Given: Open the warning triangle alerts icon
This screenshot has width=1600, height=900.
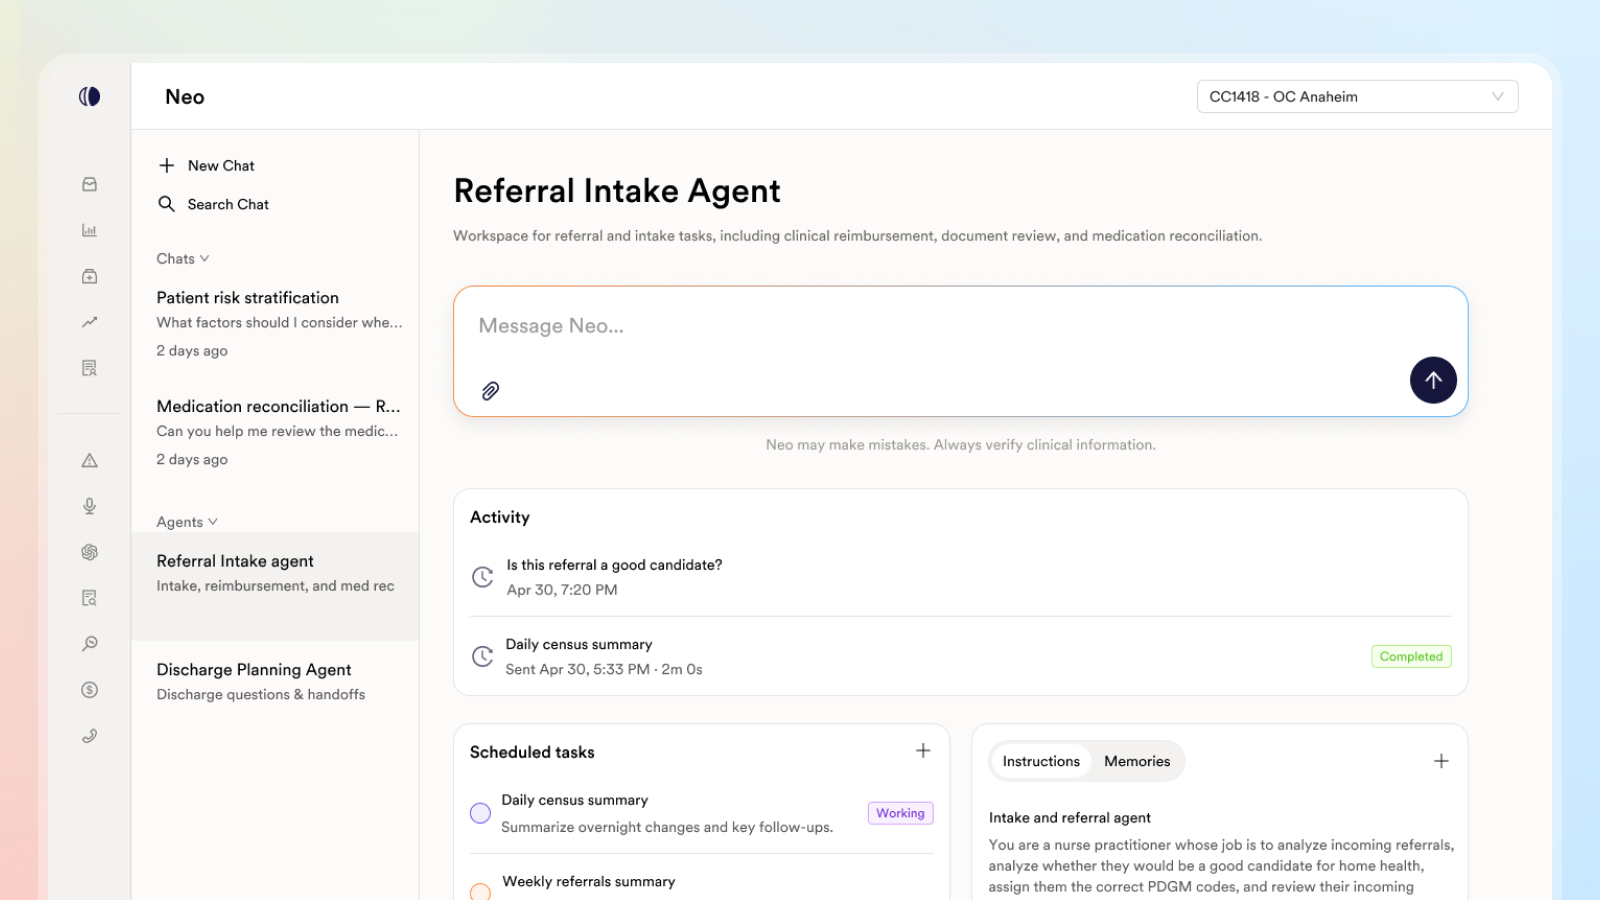Looking at the screenshot, I should coord(90,460).
